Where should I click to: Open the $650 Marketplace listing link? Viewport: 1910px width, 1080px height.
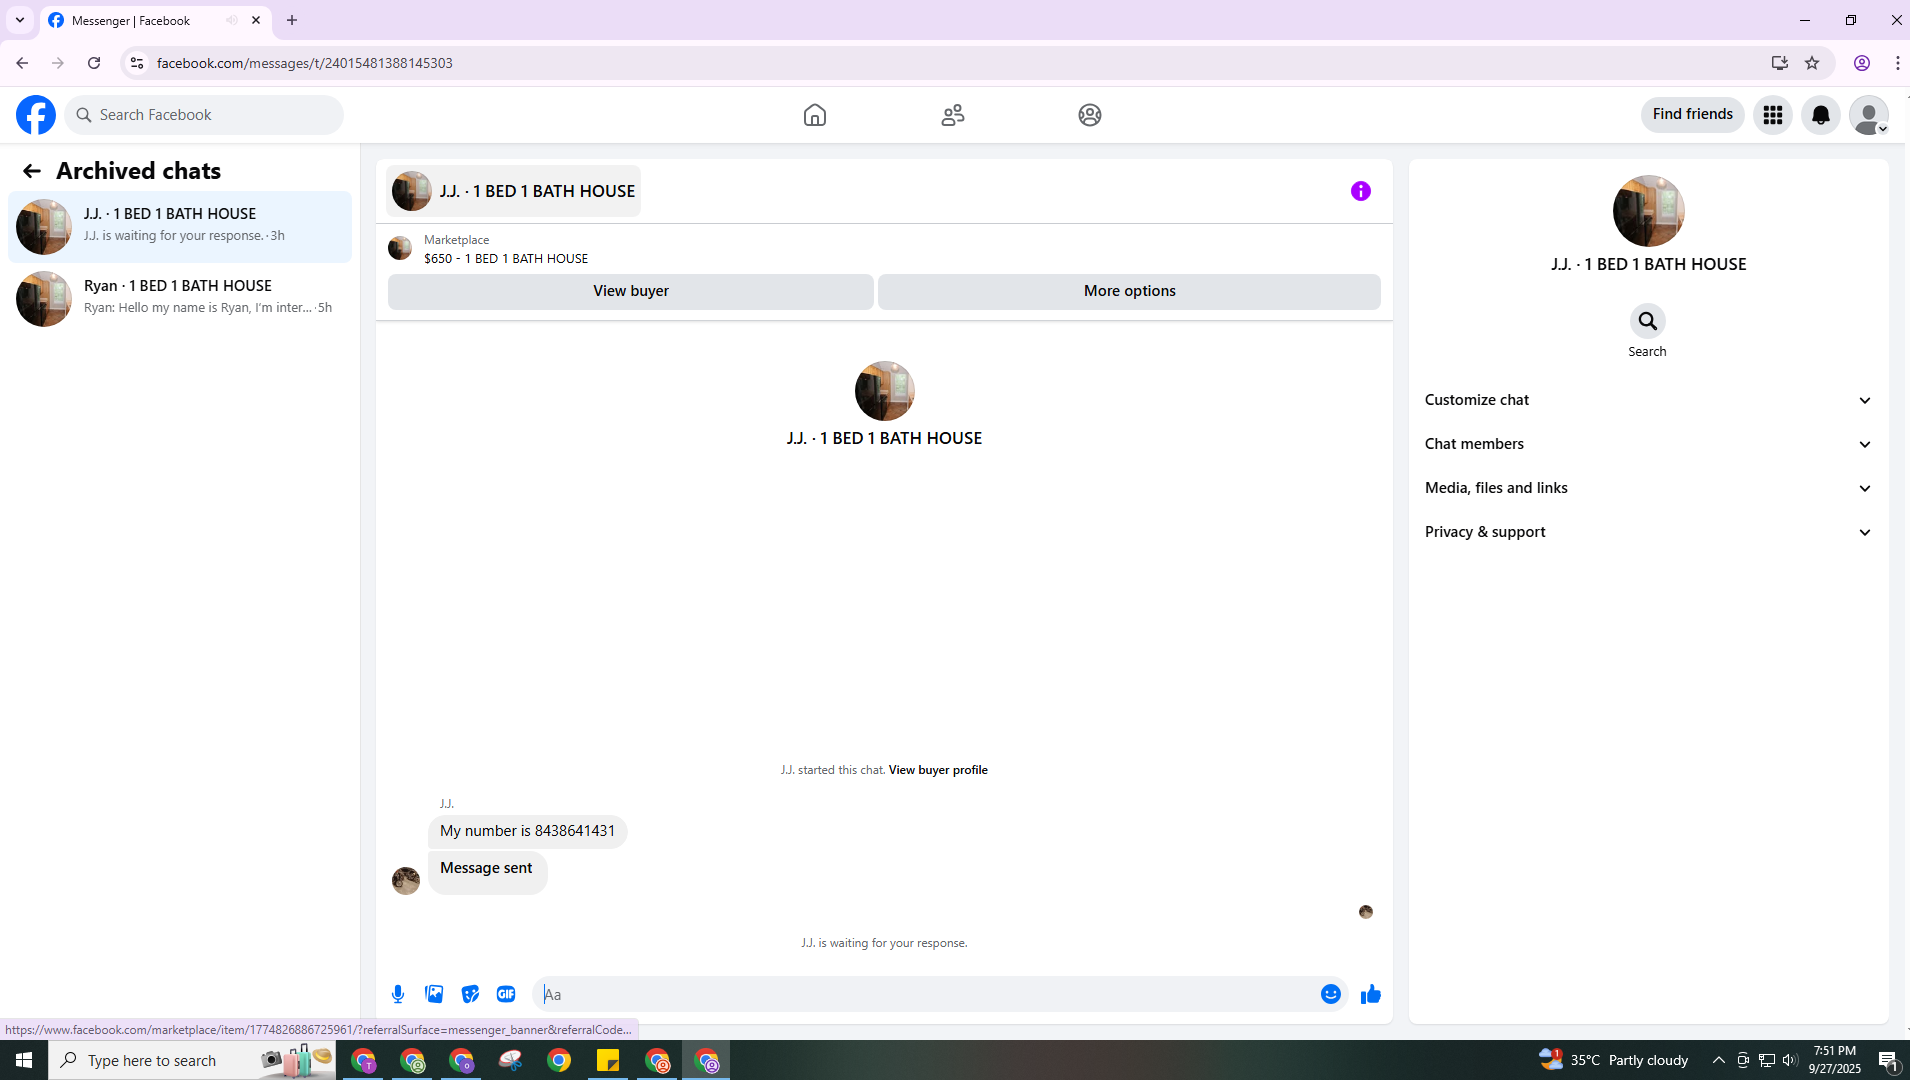[506, 258]
